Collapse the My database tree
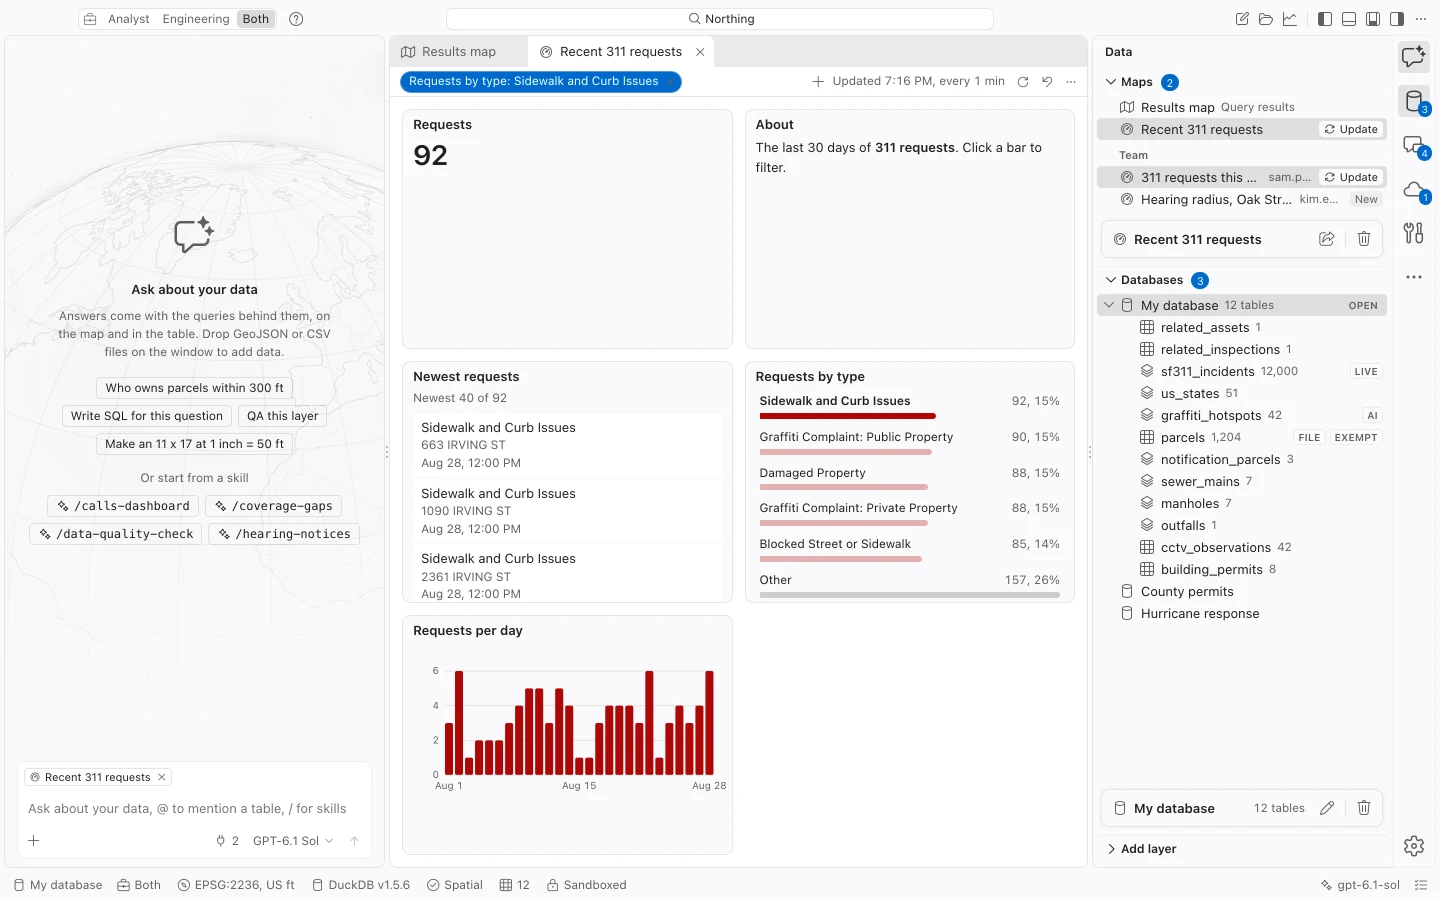 (x=1109, y=305)
